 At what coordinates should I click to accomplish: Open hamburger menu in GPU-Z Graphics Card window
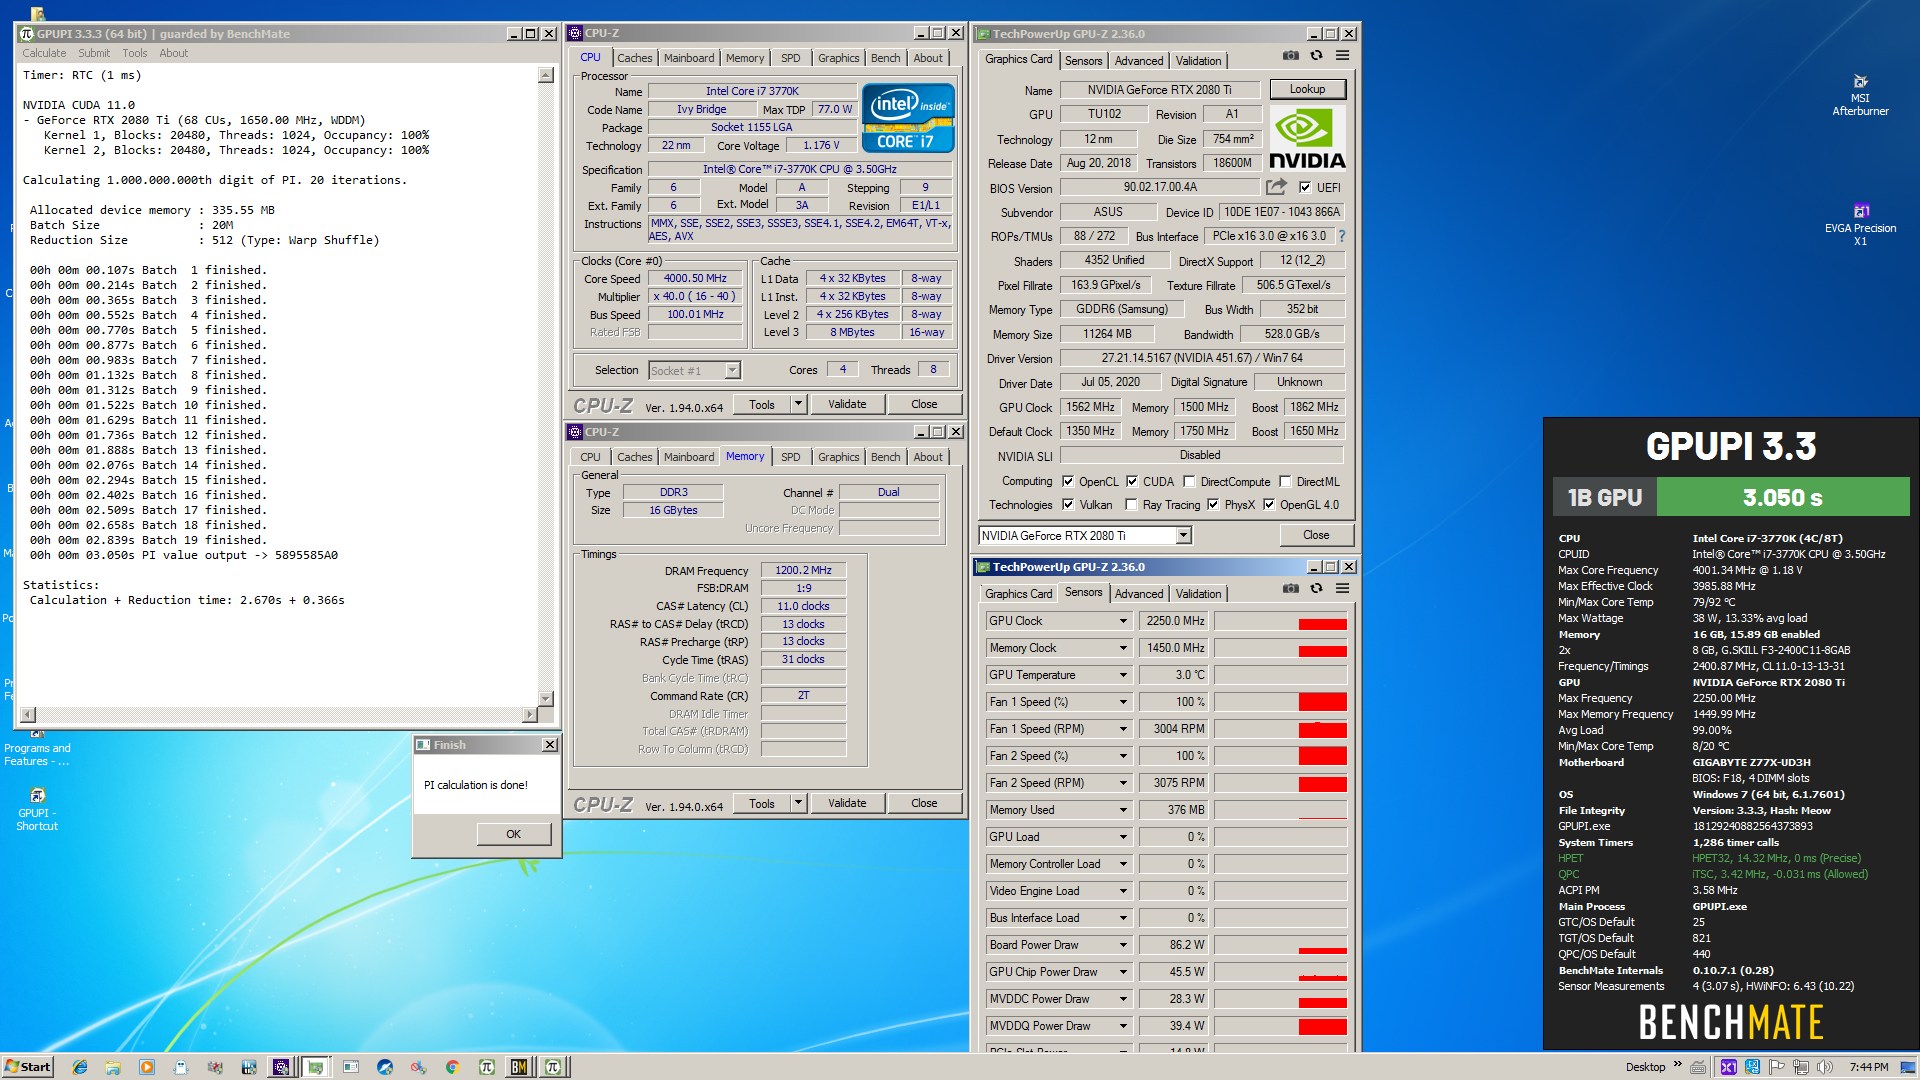click(x=1343, y=55)
